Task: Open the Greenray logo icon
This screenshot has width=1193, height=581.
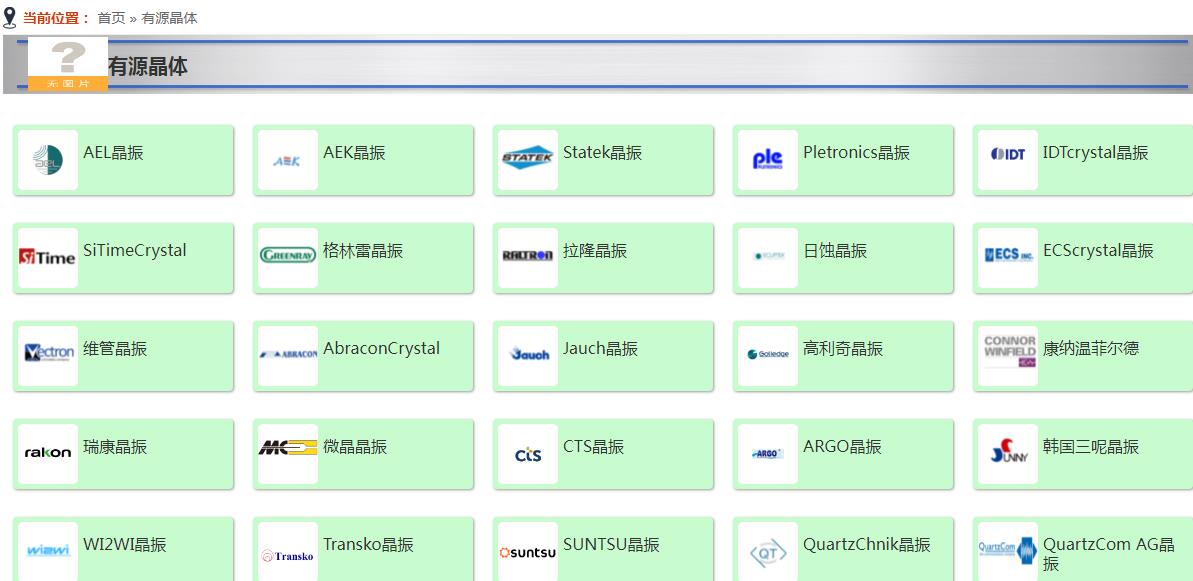Action: point(288,258)
